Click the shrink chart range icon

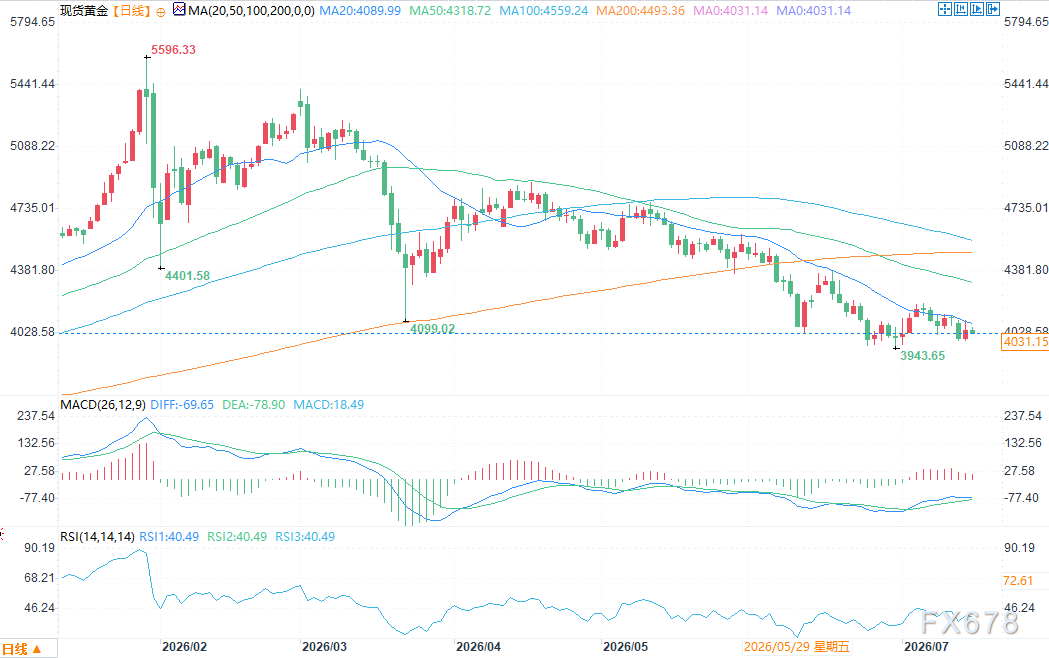pyautogui.click(x=961, y=9)
